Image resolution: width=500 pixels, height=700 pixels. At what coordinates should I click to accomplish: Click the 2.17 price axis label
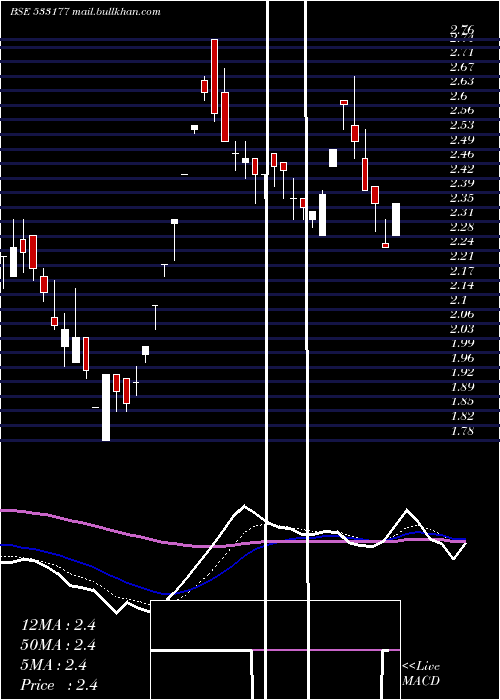[x=462, y=271]
